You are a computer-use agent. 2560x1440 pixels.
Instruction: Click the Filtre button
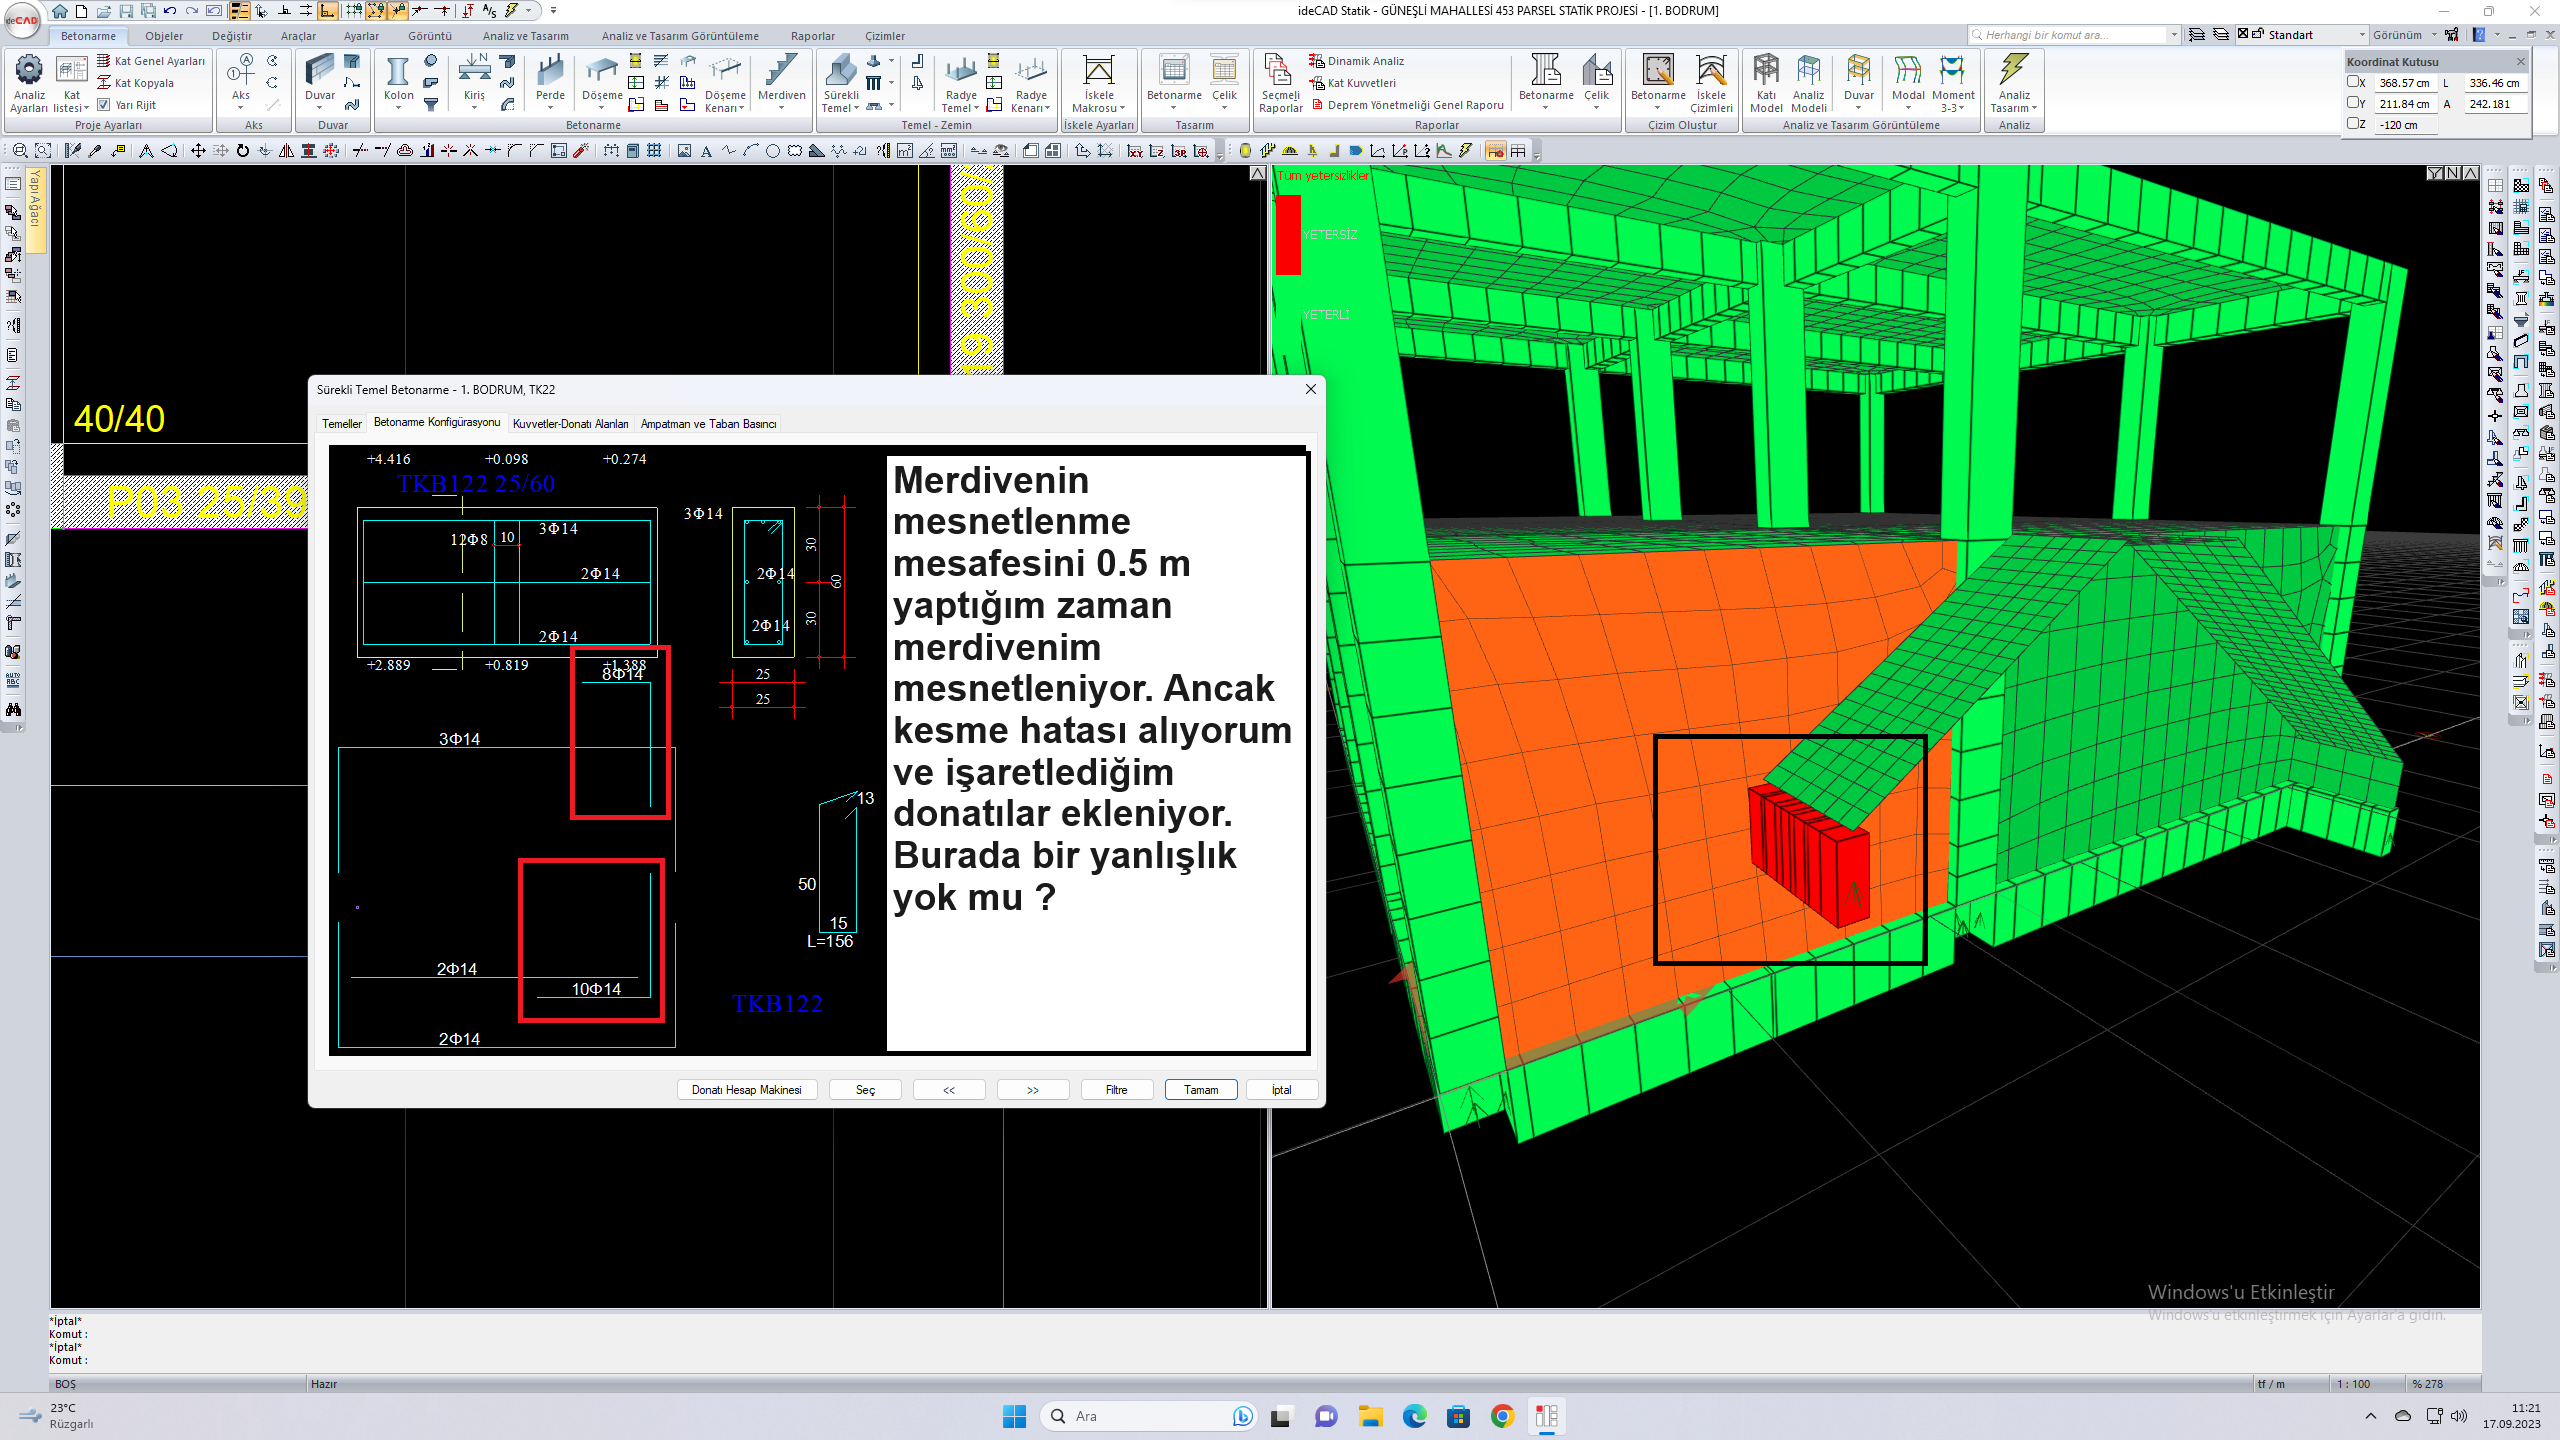(1117, 1090)
